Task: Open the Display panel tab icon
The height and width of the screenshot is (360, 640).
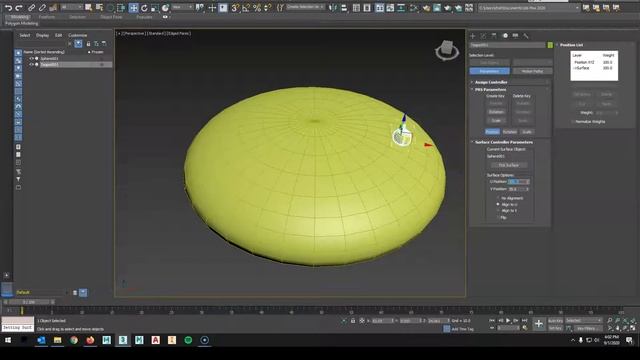Action: (515, 36)
